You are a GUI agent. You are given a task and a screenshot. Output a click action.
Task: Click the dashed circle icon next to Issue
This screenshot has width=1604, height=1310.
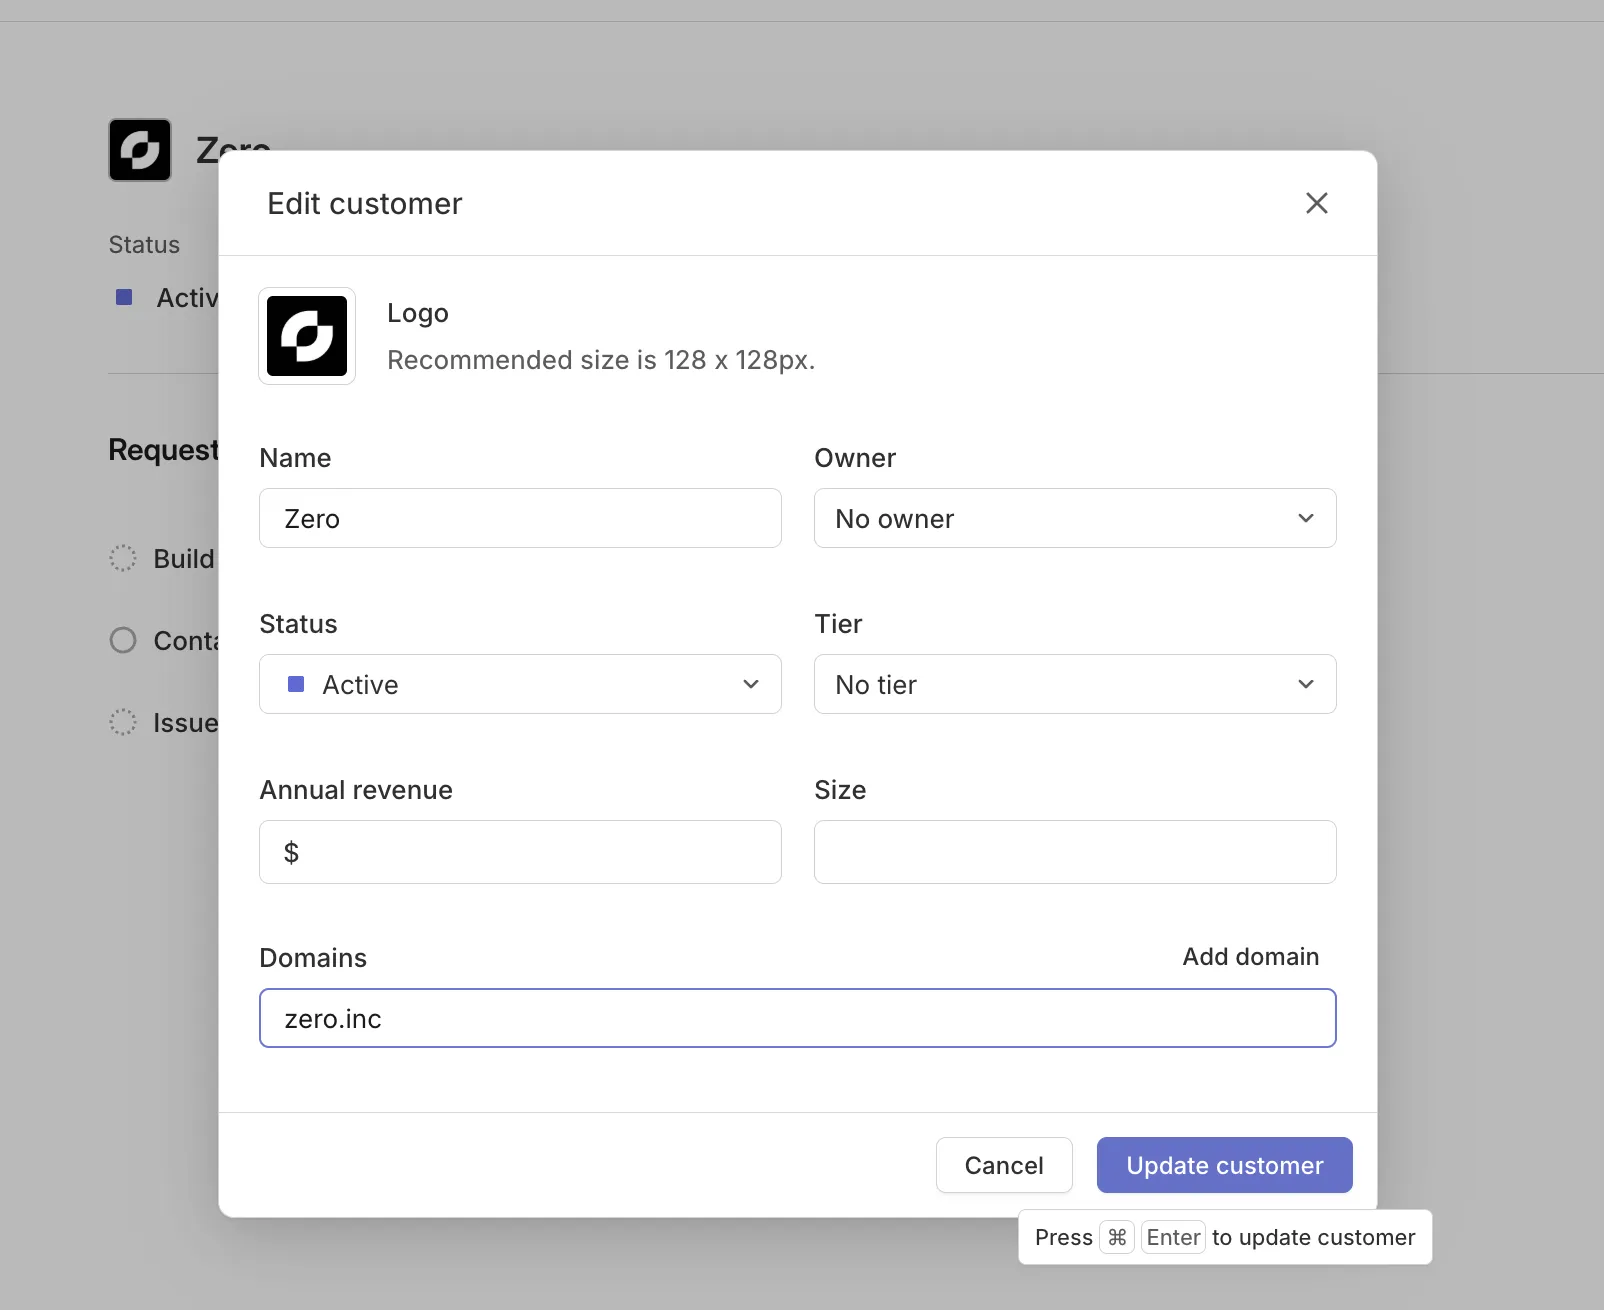click(x=122, y=722)
